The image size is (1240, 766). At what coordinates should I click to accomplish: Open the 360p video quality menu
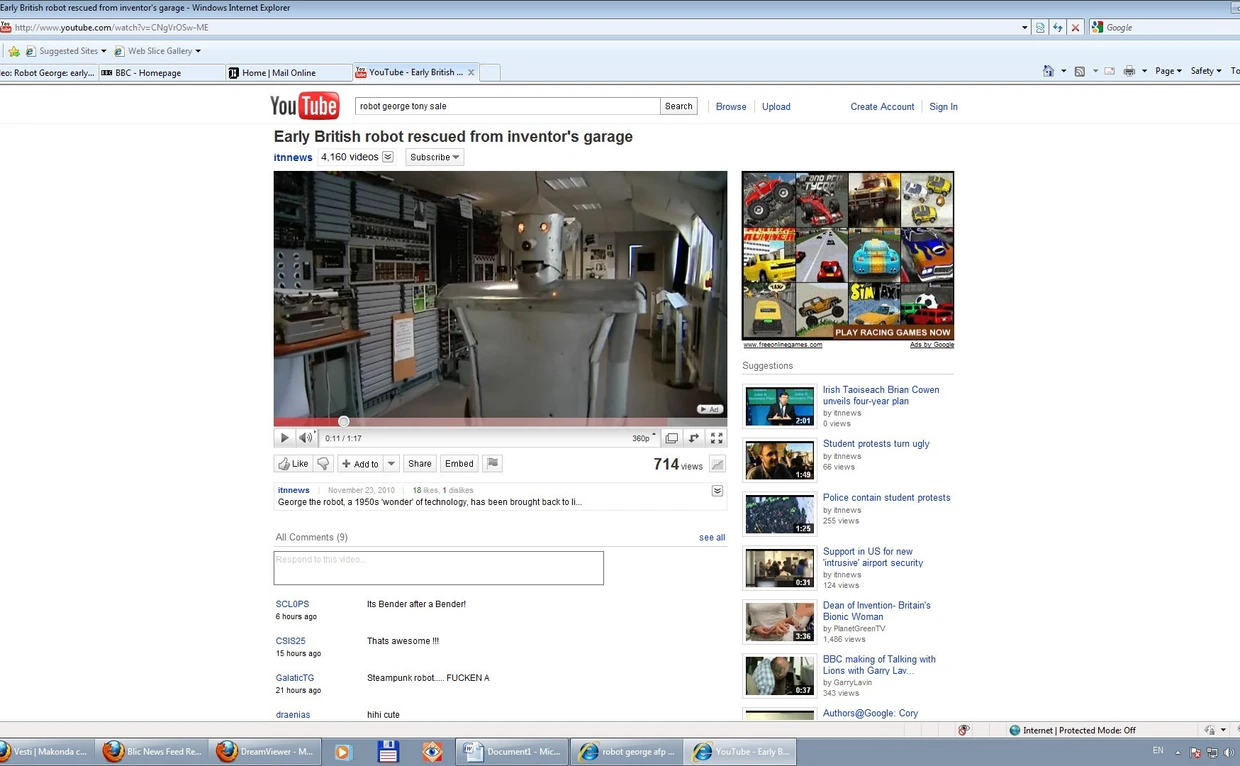point(643,438)
